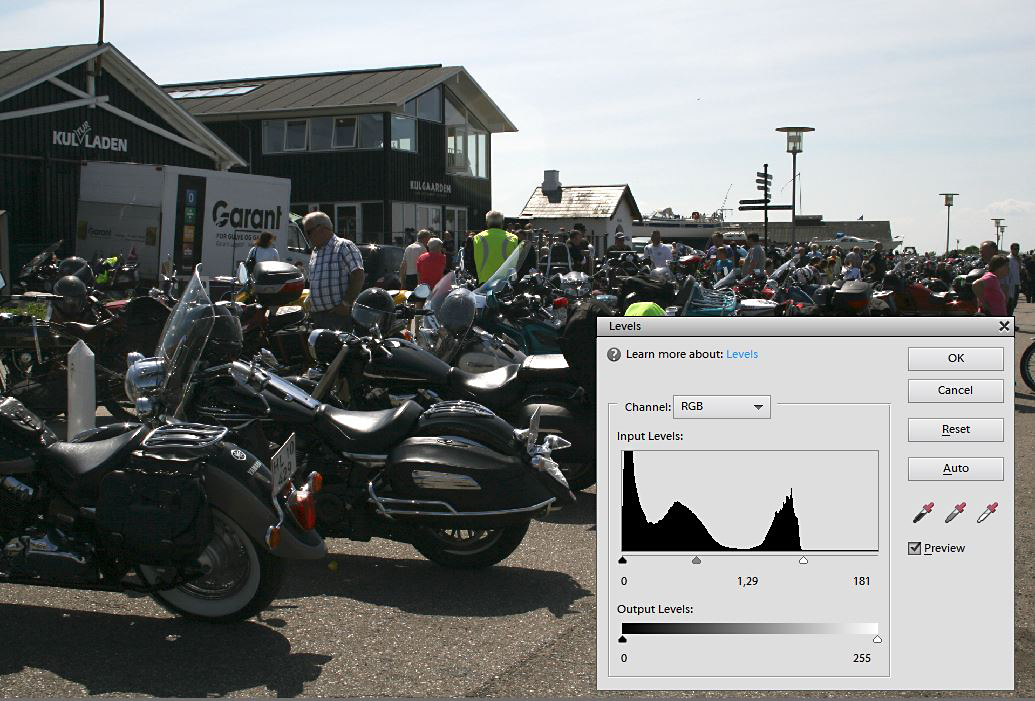Grab the input shadow black slider
This screenshot has width=1035, height=701.
pos(623,561)
